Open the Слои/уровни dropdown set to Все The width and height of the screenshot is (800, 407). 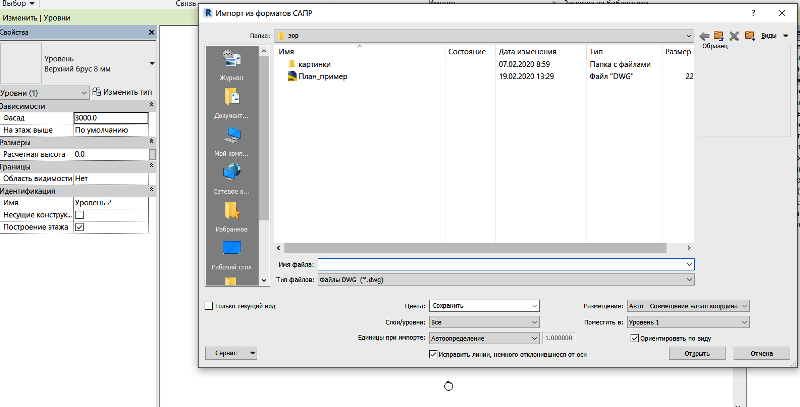[484, 322]
